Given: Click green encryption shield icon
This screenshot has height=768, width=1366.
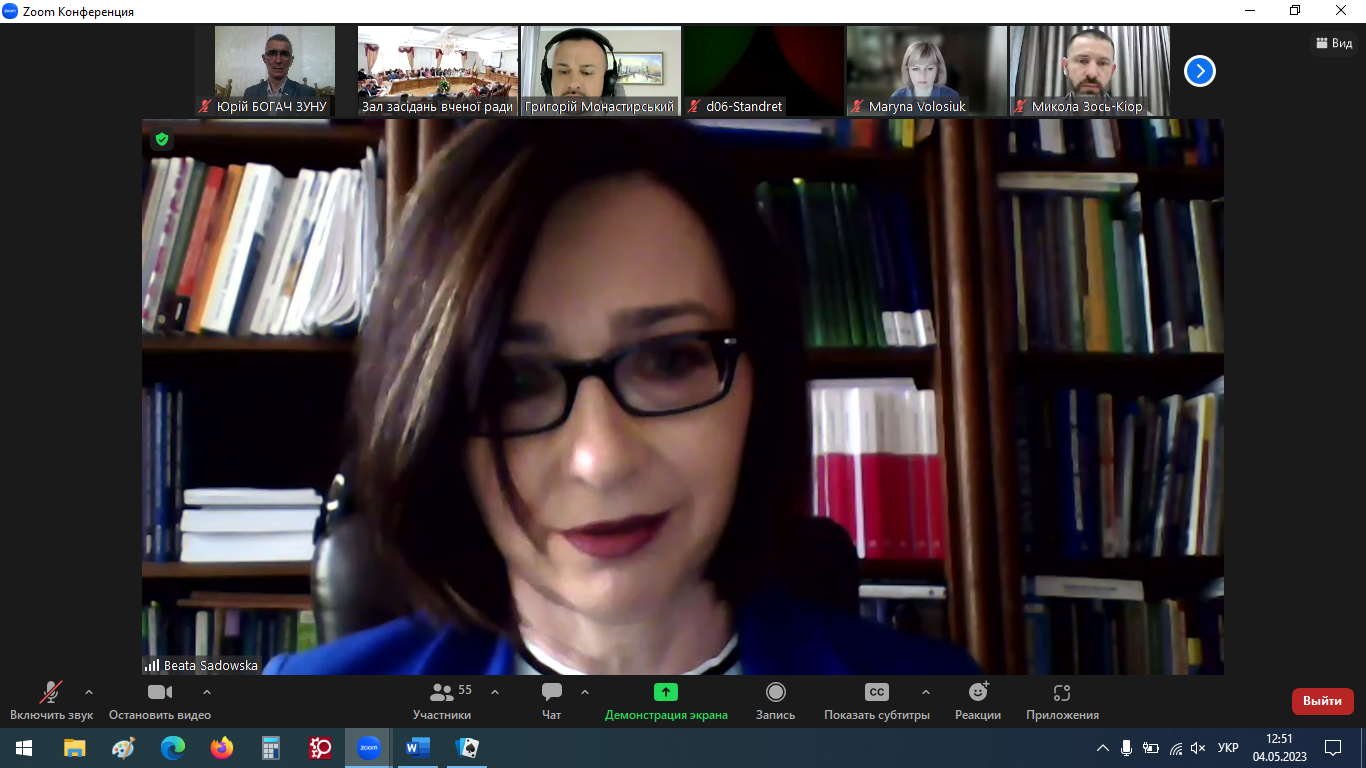Looking at the screenshot, I should 162,139.
